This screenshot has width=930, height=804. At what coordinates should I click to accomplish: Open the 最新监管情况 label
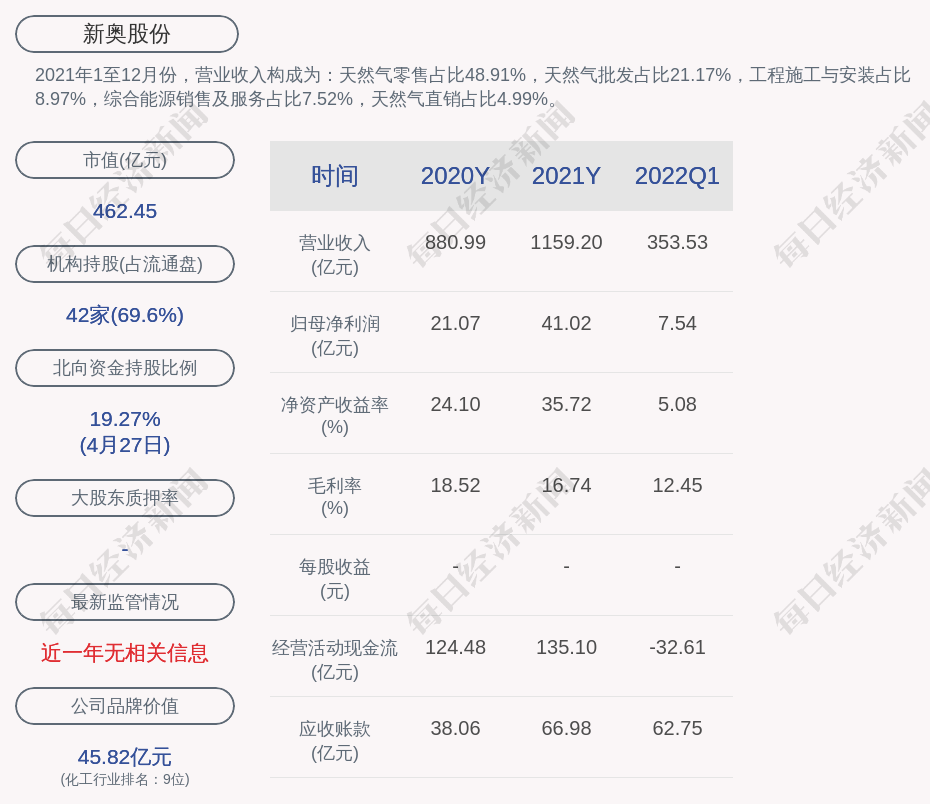(125, 602)
